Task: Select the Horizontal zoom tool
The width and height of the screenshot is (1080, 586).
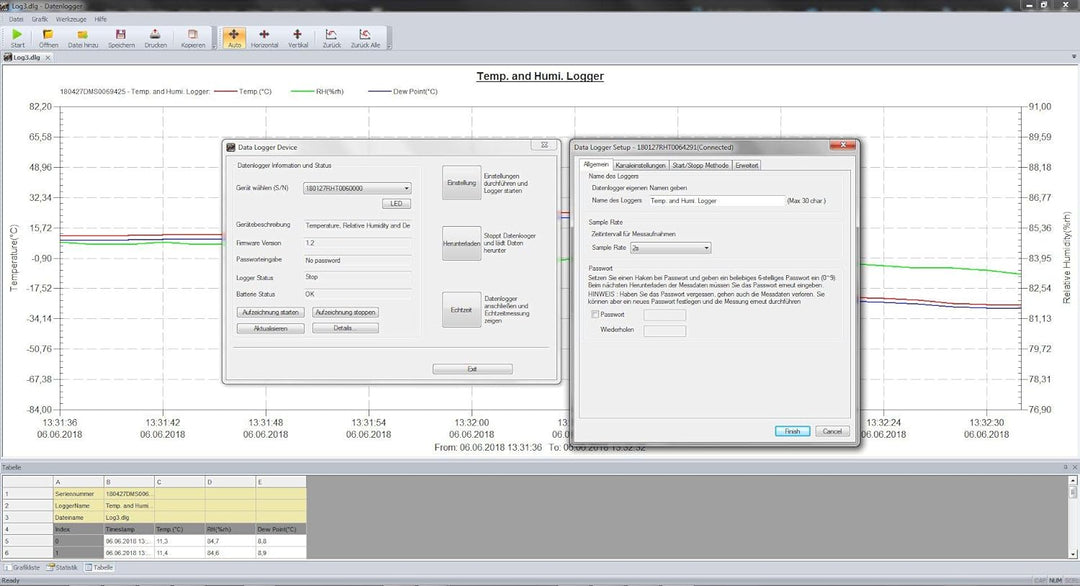Action: (265, 37)
